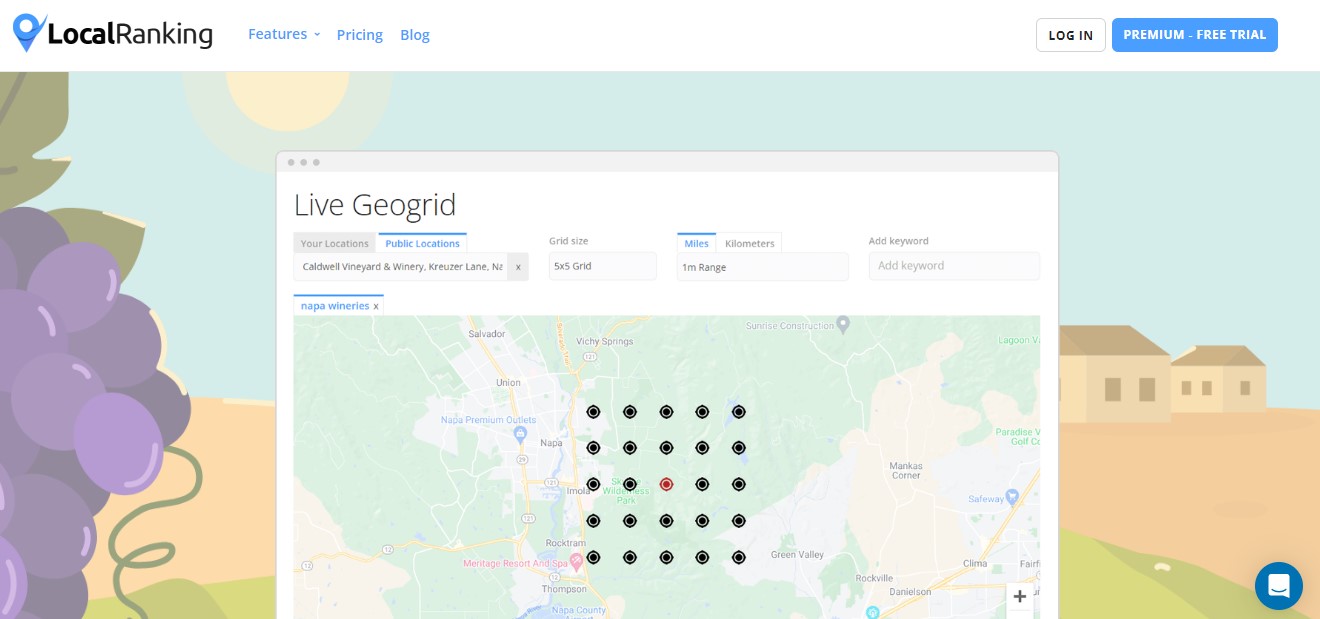Select Miles as distance unit
The height and width of the screenshot is (619, 1320).
coord(696,243)
